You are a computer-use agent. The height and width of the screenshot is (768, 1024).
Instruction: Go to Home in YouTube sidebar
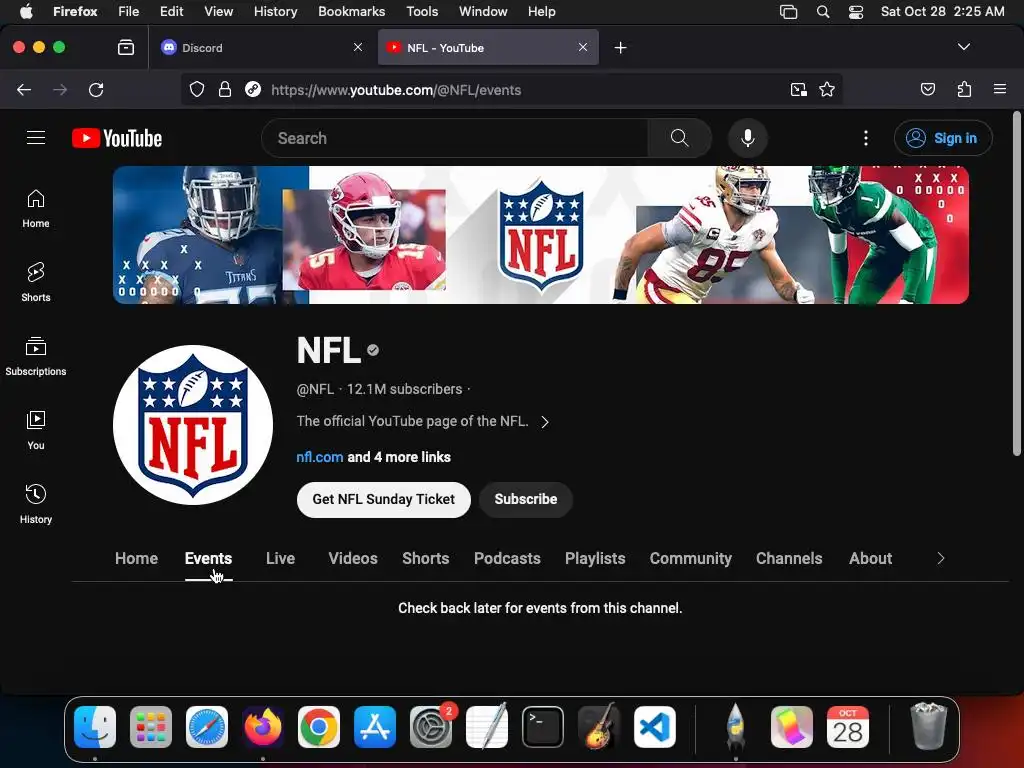[x=36, y=208]
